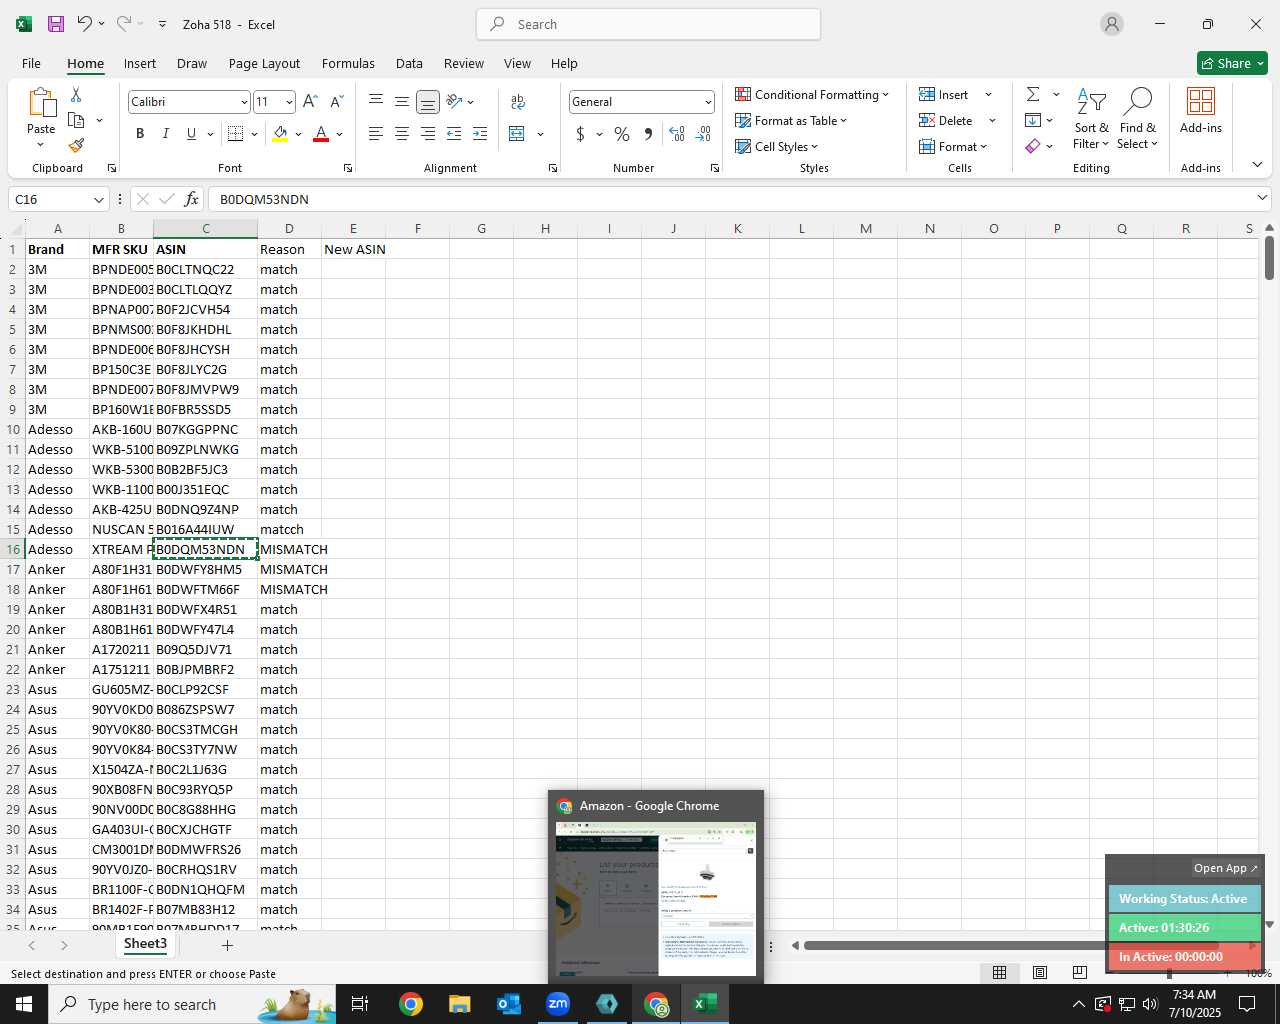1280x1024 pixels.
Task: Switch to the Insert tab
Action: pos(140,63)
